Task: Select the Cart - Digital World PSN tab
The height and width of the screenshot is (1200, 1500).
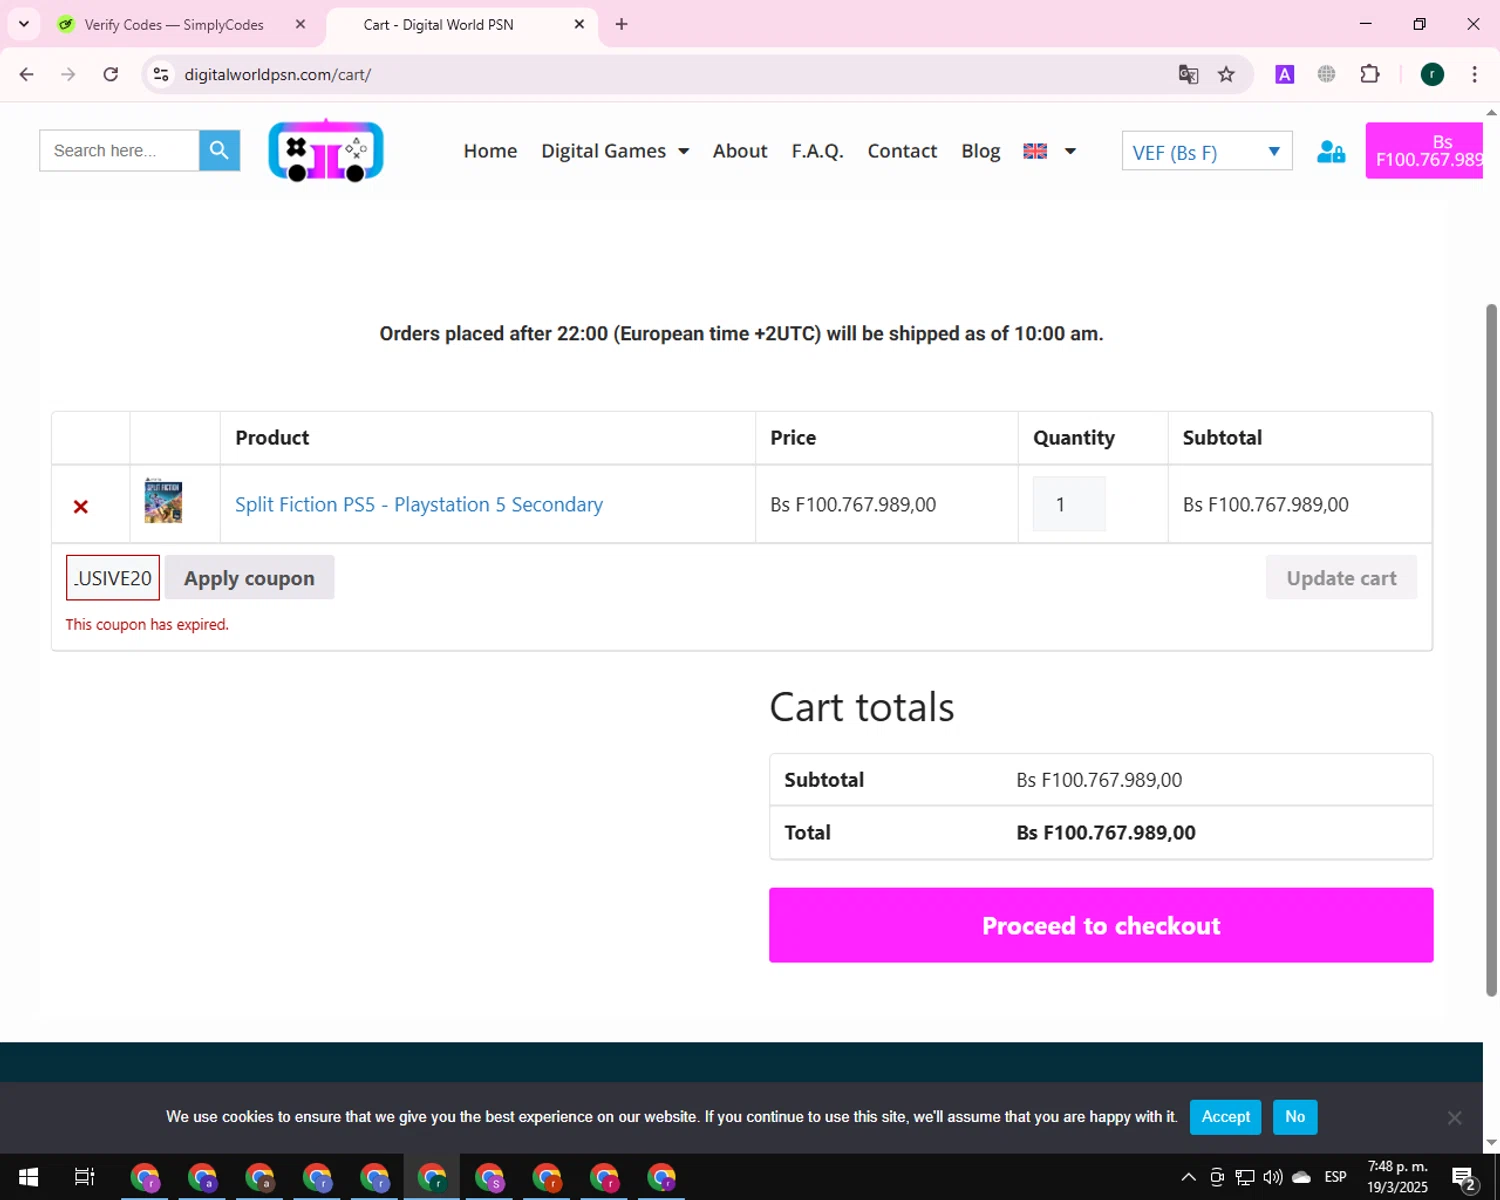Action: click(439, 24)
